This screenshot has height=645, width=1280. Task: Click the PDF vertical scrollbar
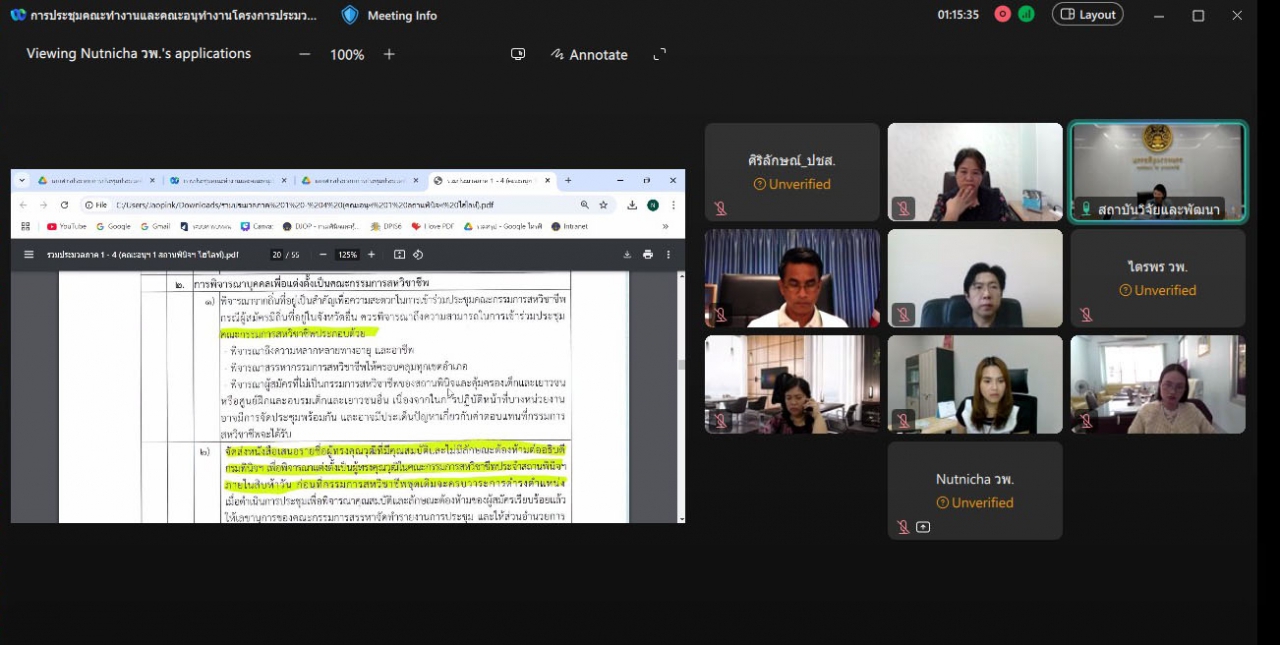681,395
